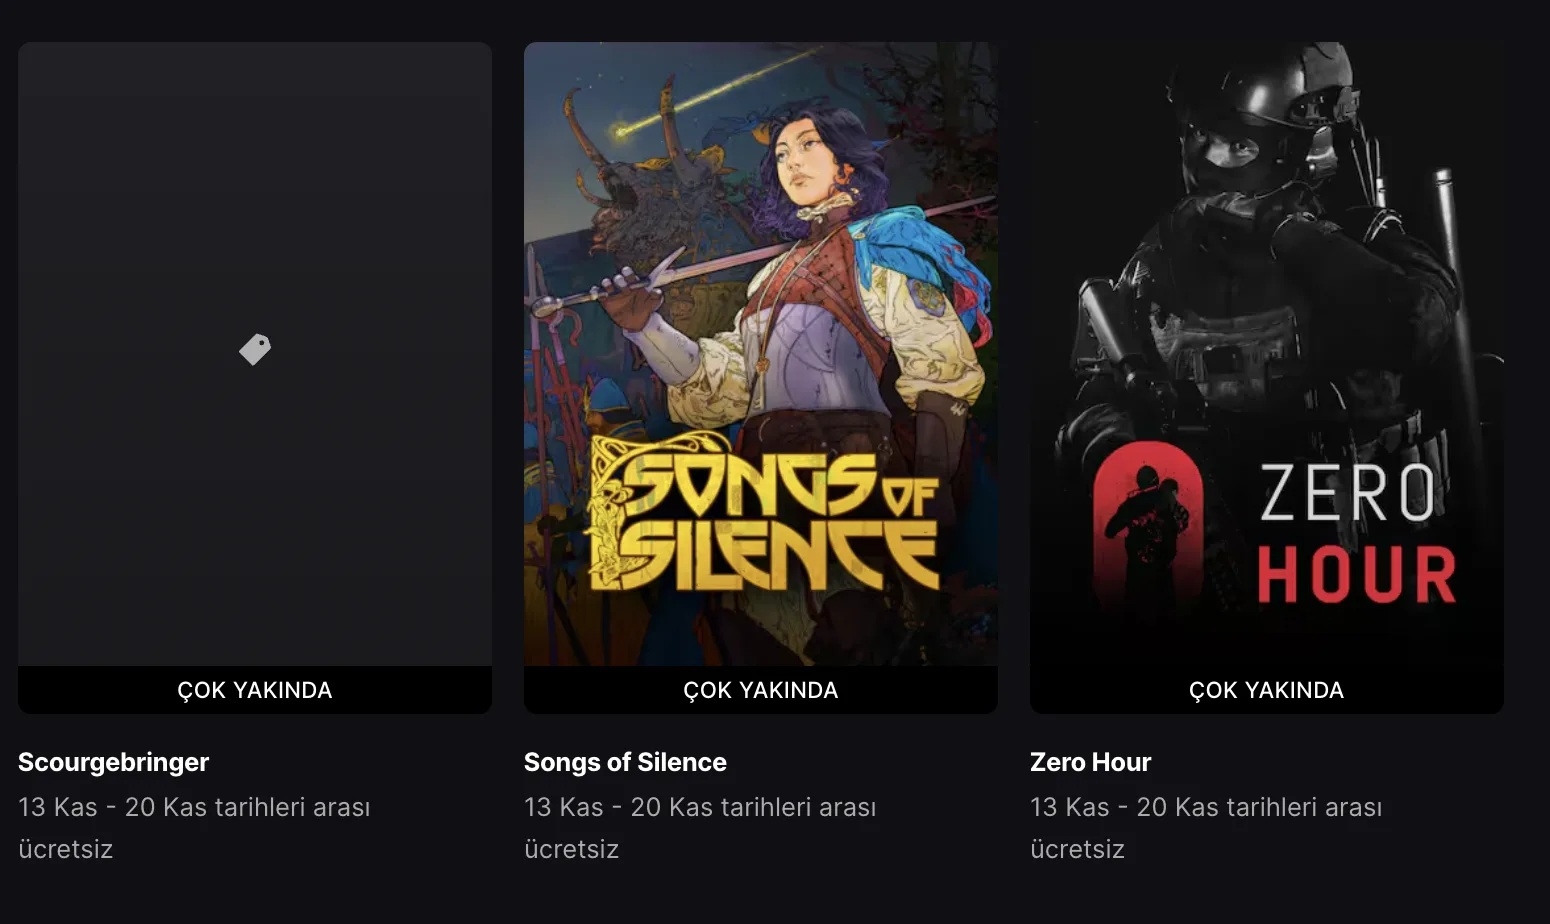Click the ücretsiz text under Zero Hour
Image resolution: width=1550 pixels, height=924 pixels.
[1077, 849]
